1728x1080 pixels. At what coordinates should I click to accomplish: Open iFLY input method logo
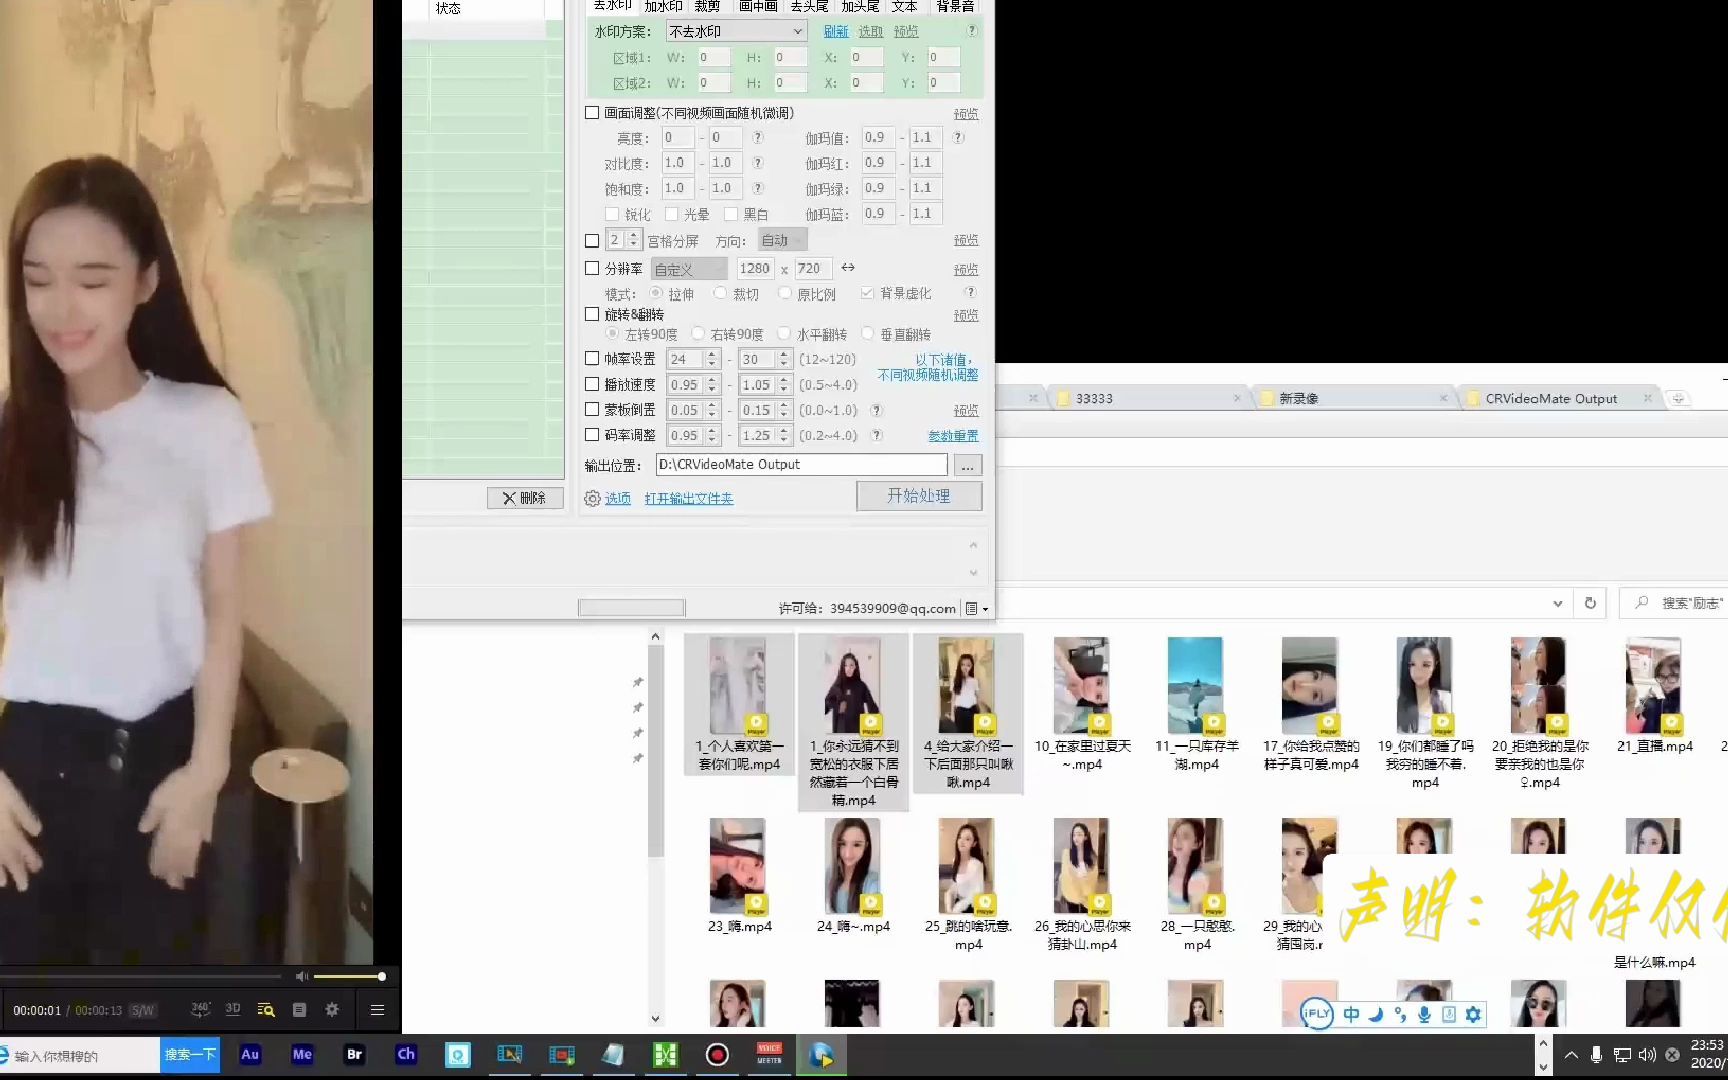(x=1317, y=1014)
